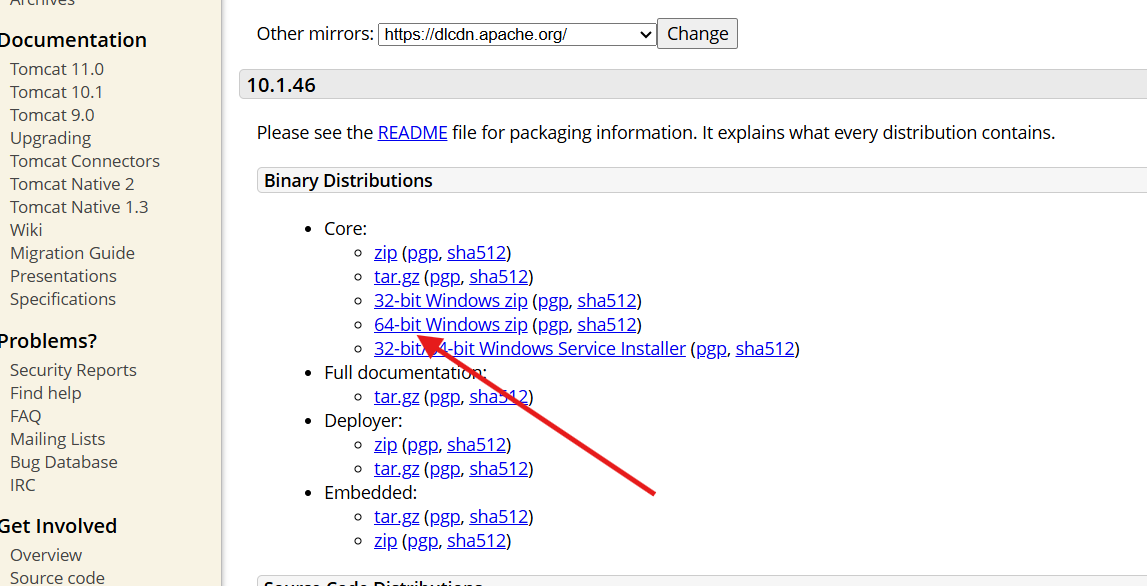This screenshot has width=1147, height=586.
Task: Download the Deployer zip
Action: click(x=386, y=445)
